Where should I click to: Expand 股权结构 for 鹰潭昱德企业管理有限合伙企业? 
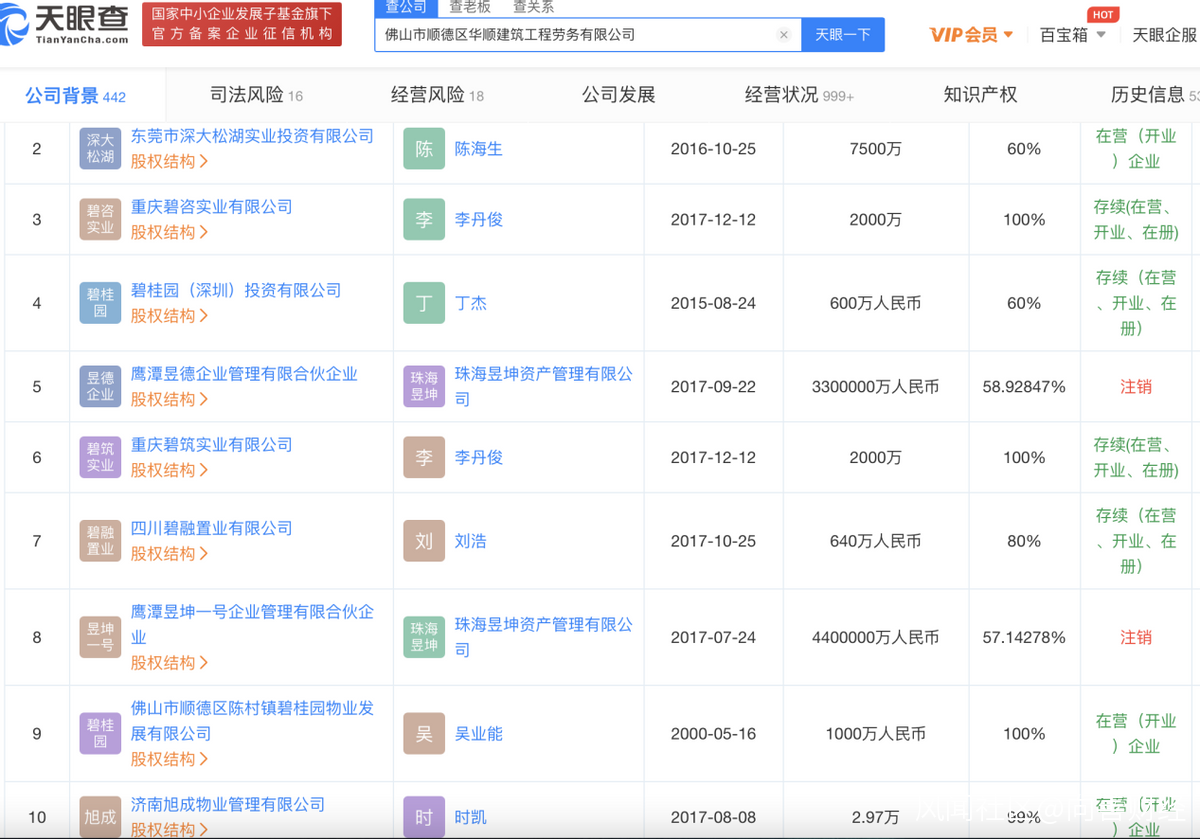(169, 399)
